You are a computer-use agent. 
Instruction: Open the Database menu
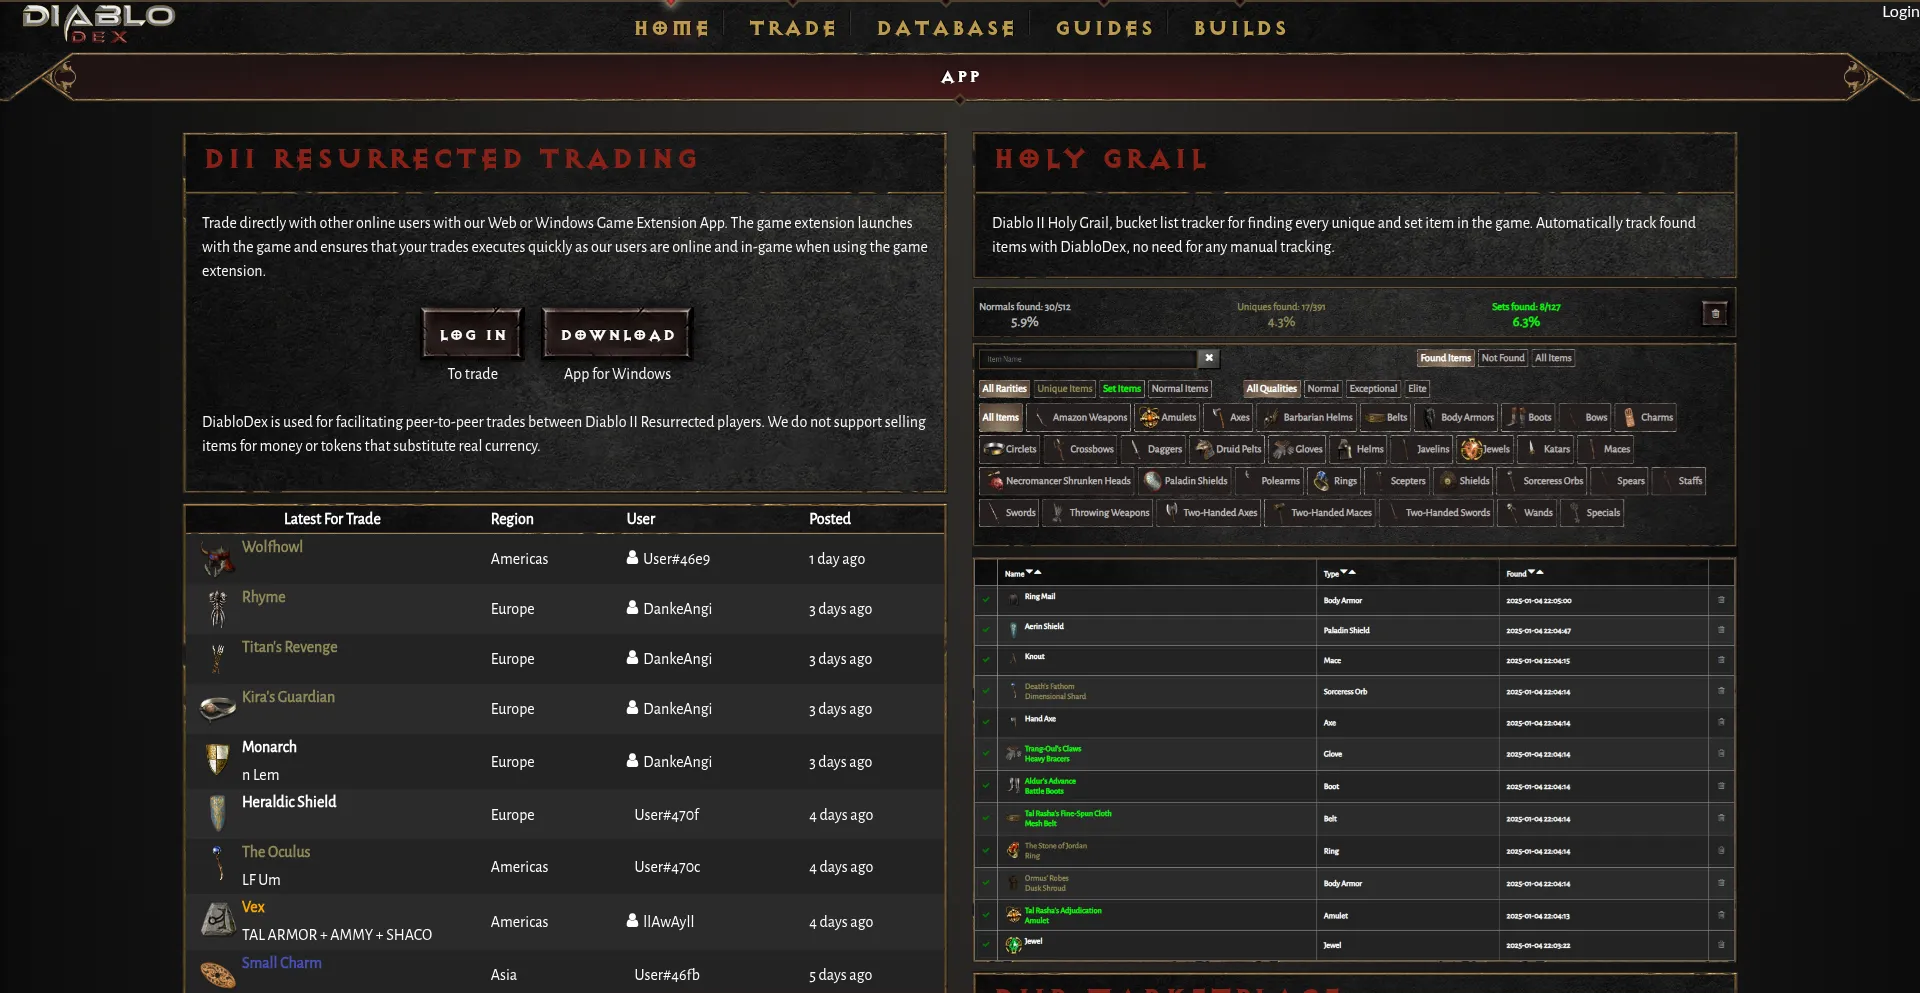pyautogui.click(x=945, y=28)
